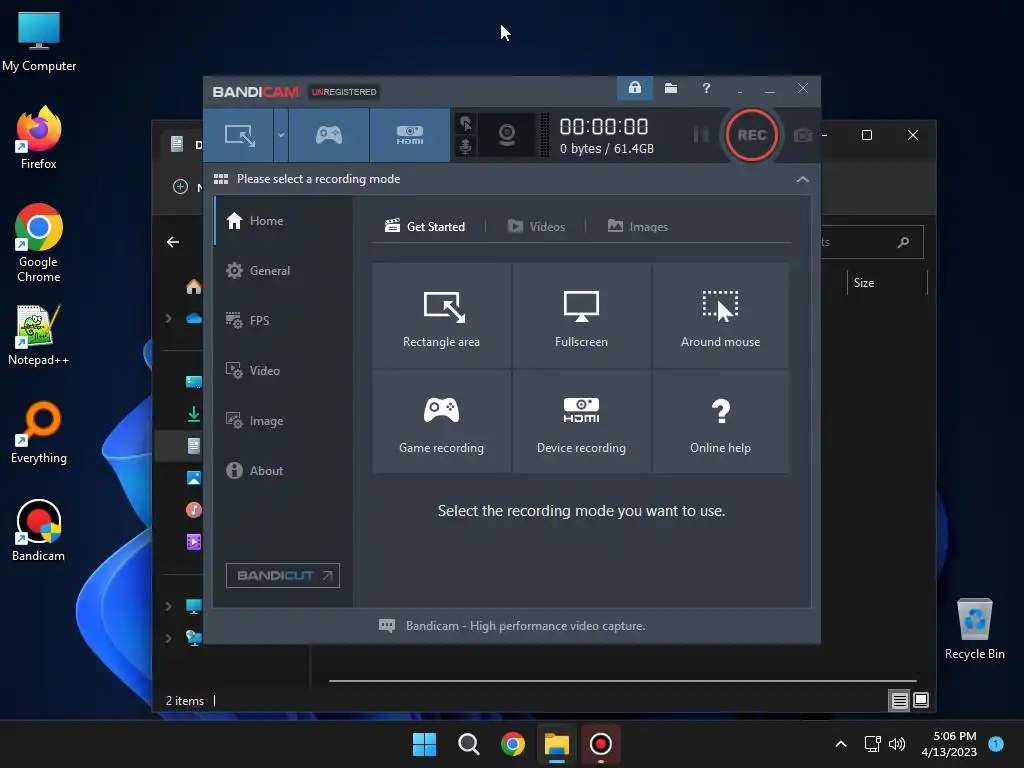Switch to the Images tab
Image resolution: width=1024 pixels, height=768 pixels.
(x=637, y=227)
